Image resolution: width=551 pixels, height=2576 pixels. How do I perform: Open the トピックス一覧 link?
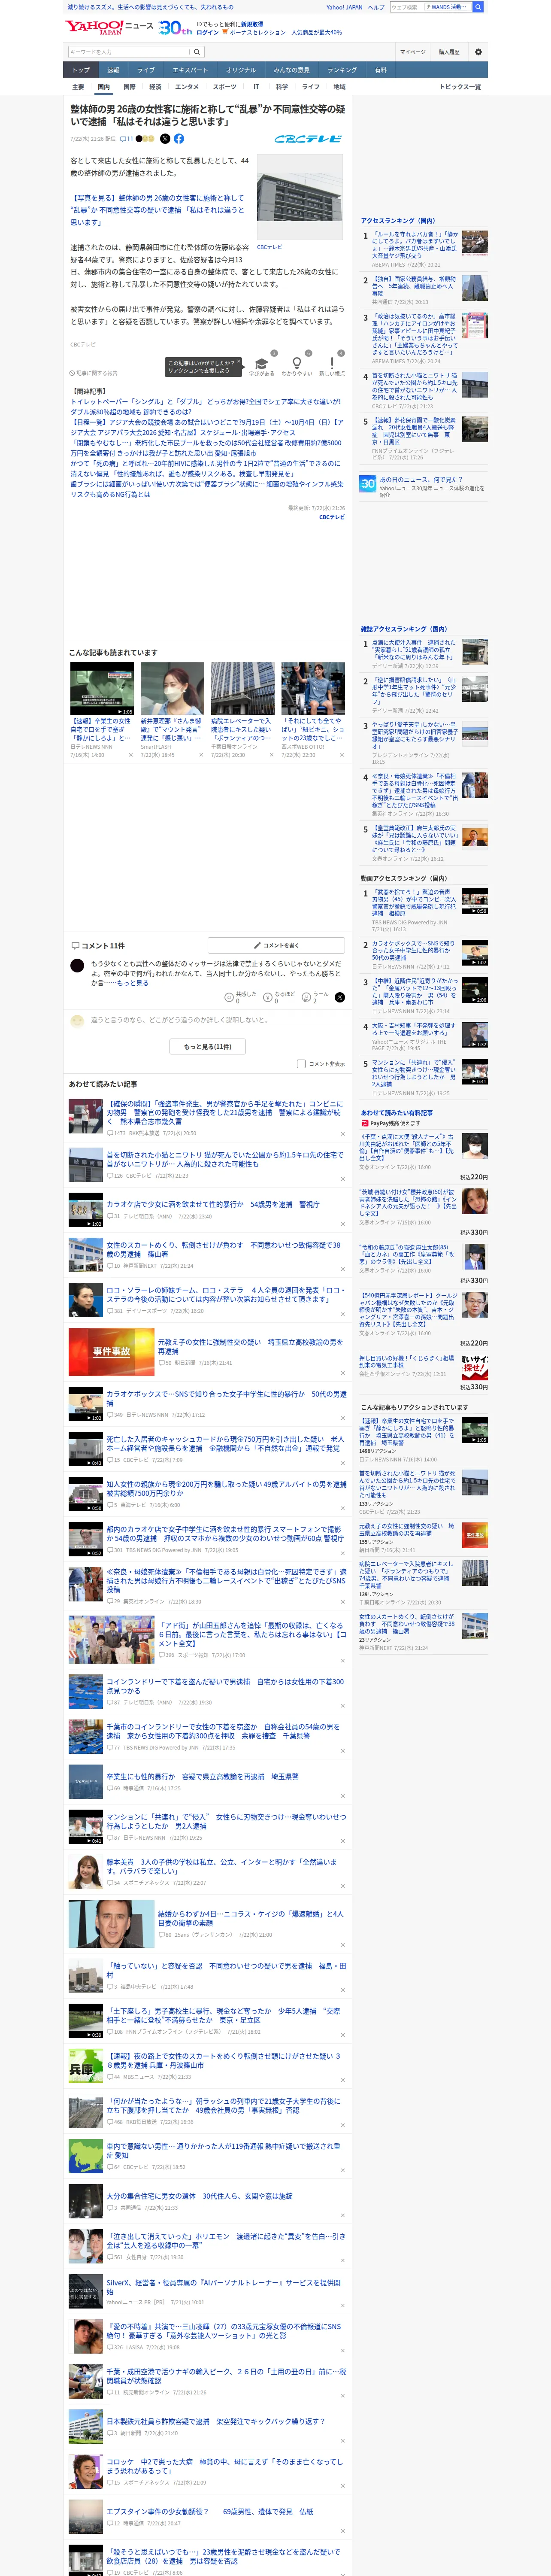click(x=460, y=87)
